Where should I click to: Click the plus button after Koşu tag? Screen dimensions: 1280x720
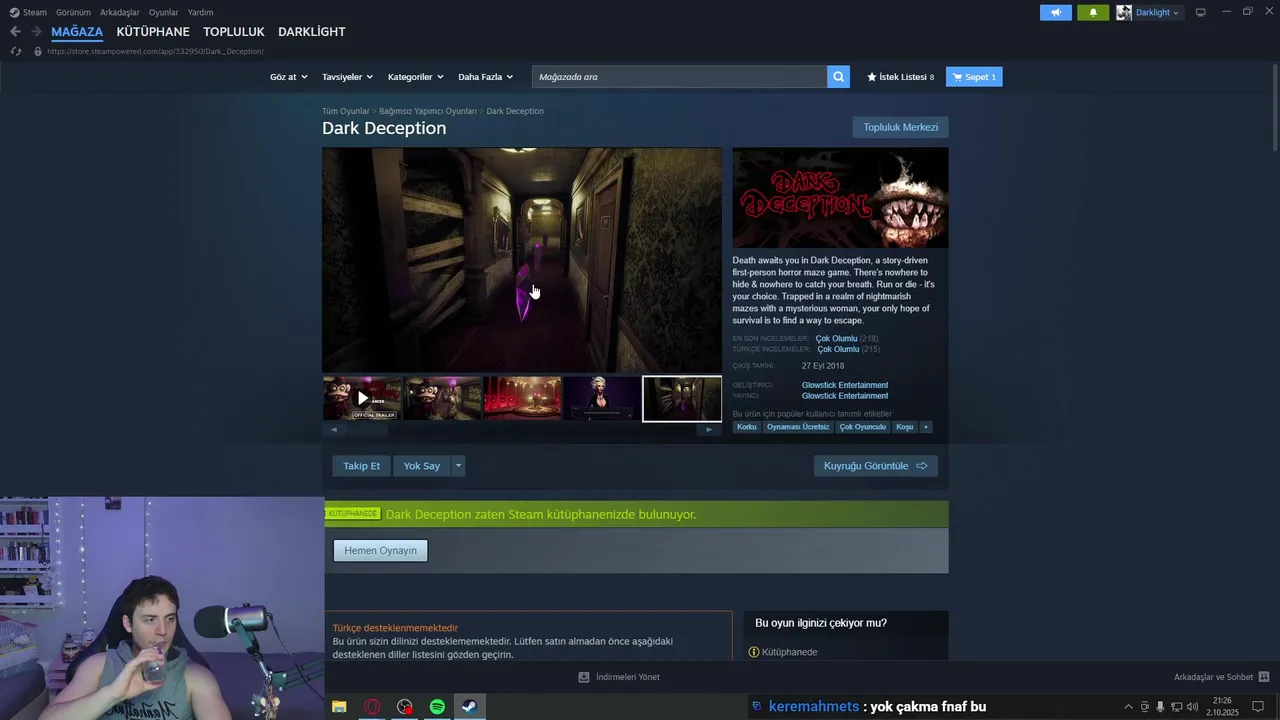pos(926,427)
